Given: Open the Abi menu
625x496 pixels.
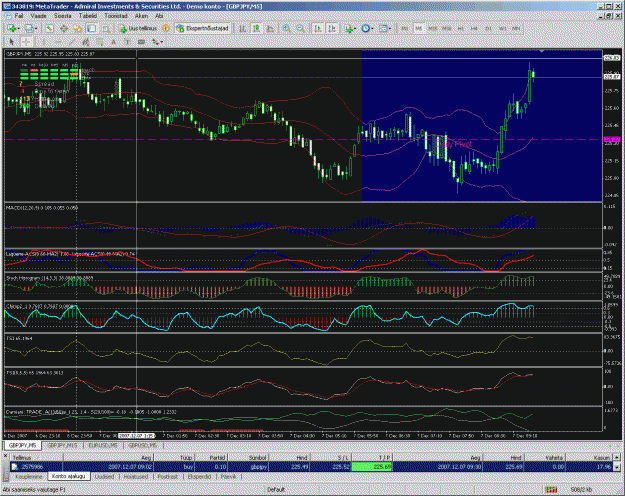Looking at the screenshot, I should tap(159, 16).
